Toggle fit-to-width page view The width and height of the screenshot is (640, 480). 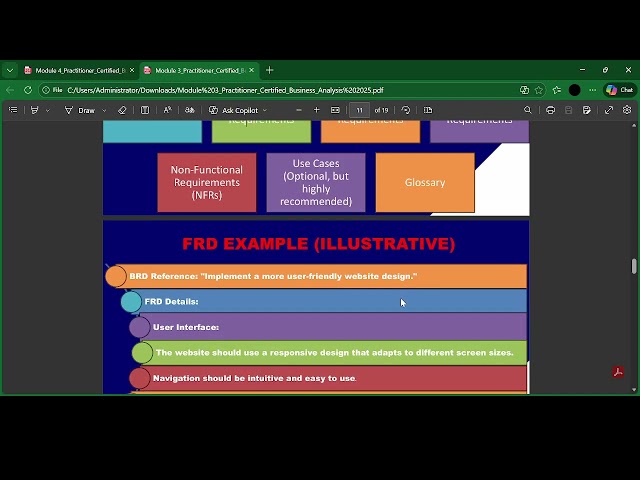[335, 110]
